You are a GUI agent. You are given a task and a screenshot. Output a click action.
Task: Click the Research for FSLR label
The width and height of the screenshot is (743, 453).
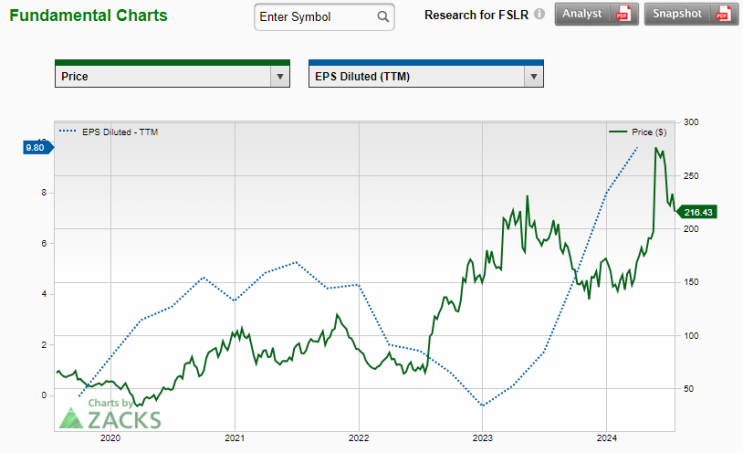[x=476, y=15]
